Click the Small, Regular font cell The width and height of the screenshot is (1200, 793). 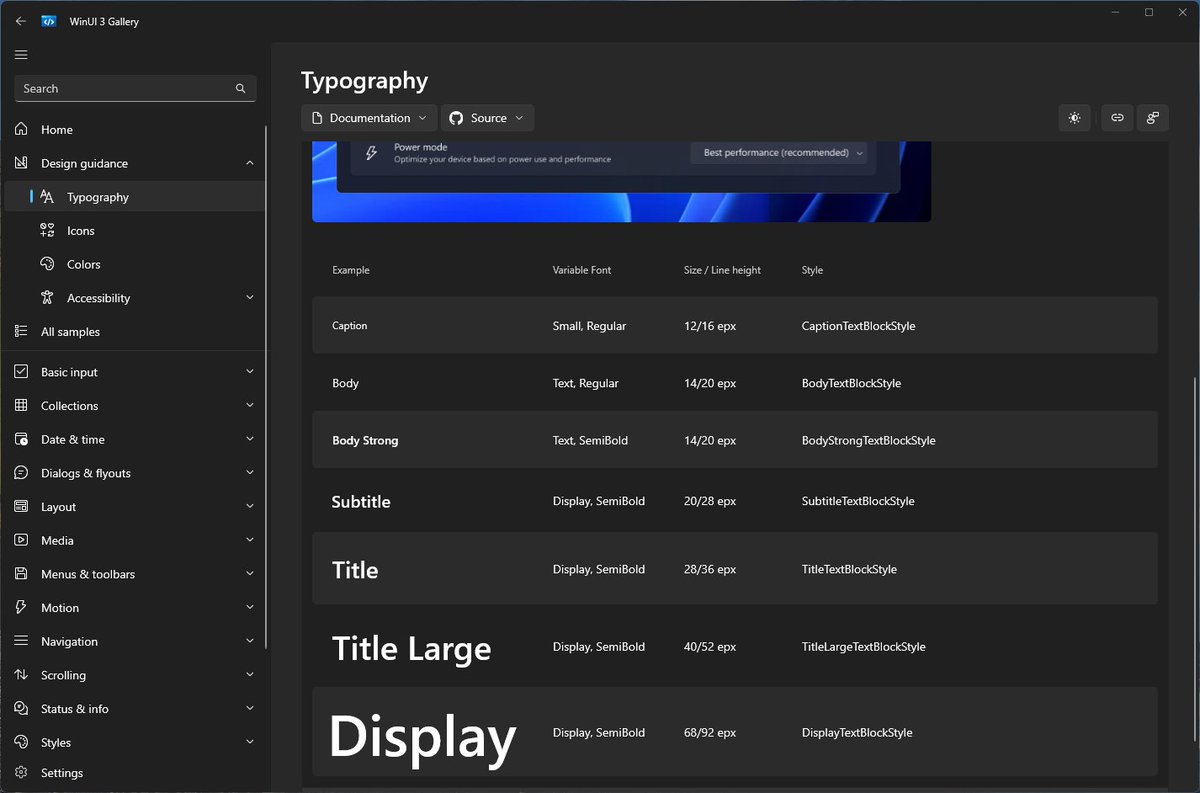(589, 326)
